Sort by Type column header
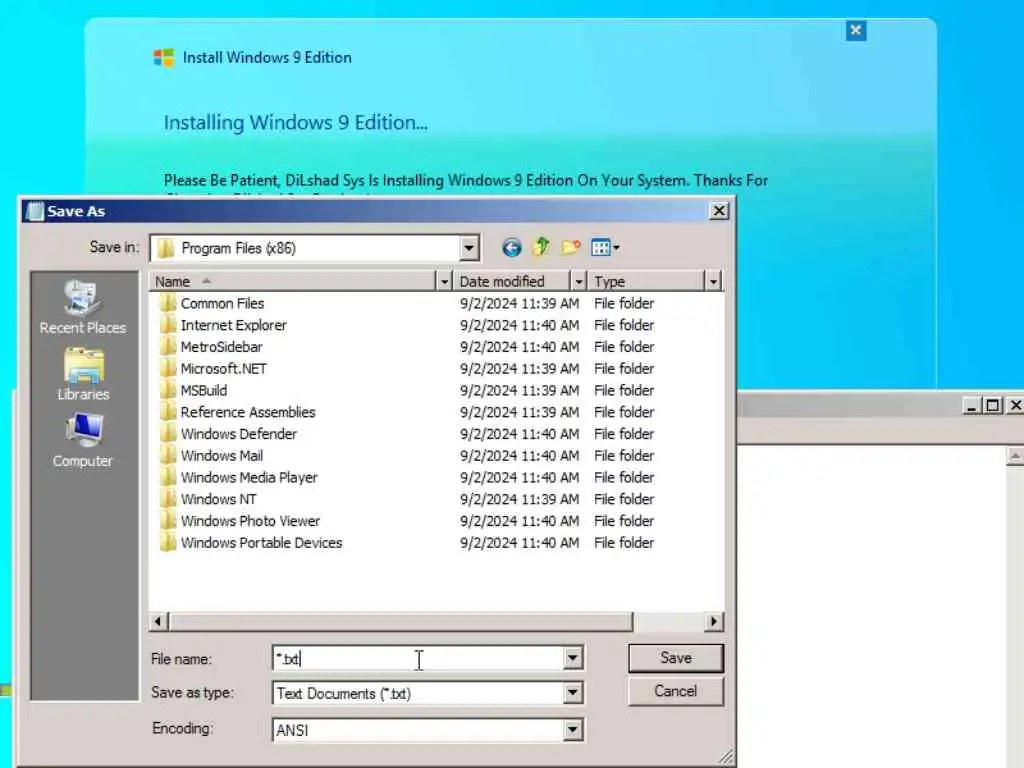This screenshot has height=768, width=1024. click(x=646, y=281)
